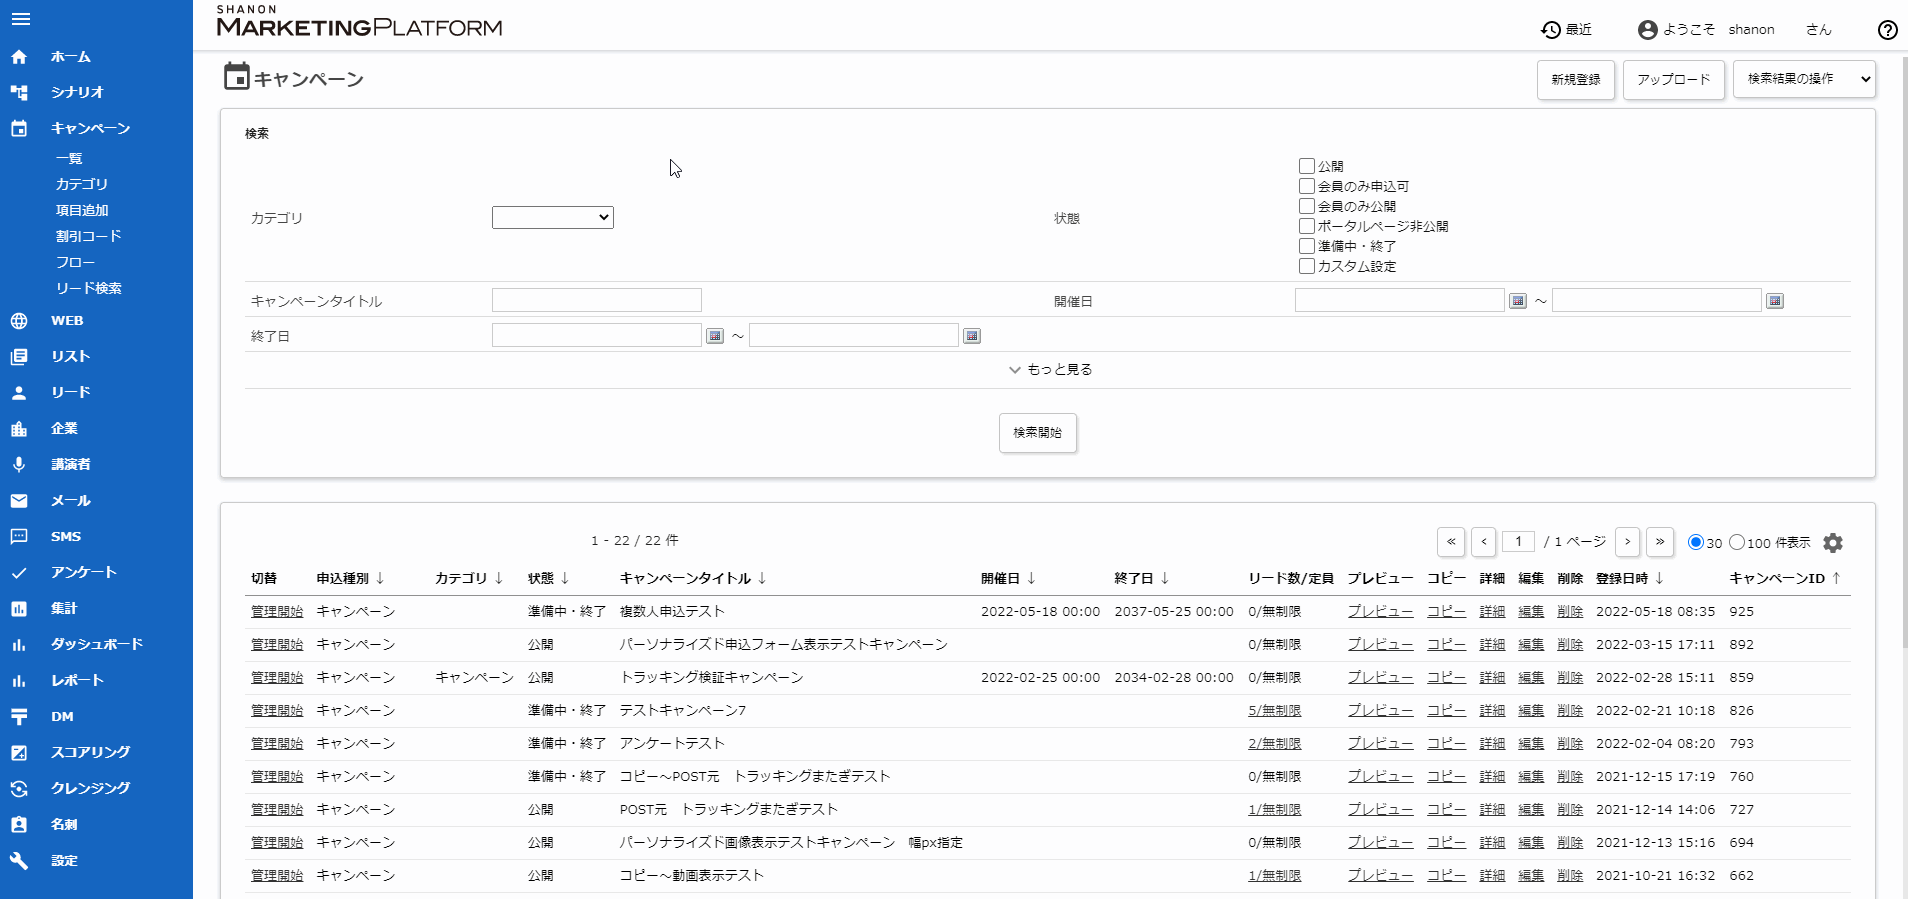Open 一覧 submenu item

pyautogui.click(x=69, y=159)
